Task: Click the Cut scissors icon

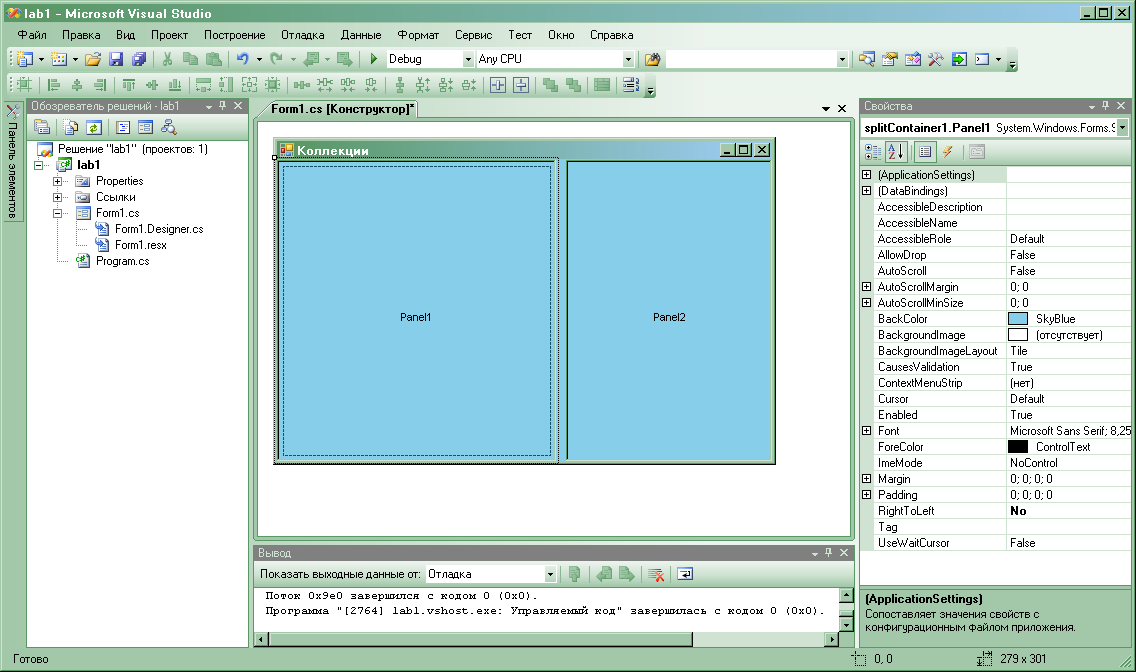Action: point(167,59)
